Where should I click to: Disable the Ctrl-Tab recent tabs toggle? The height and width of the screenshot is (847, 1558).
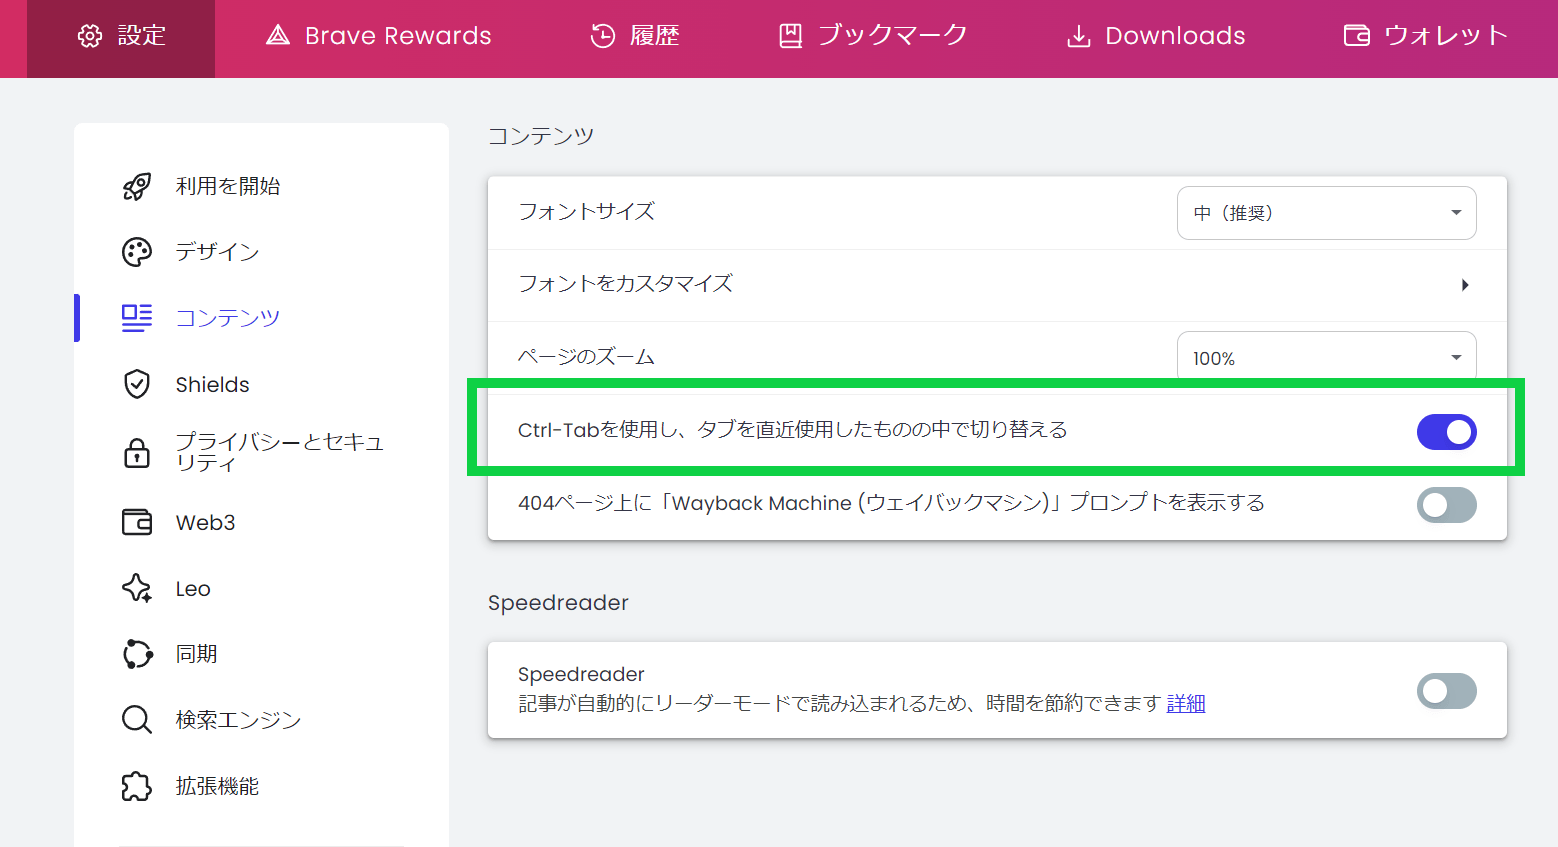point(1446,432)
